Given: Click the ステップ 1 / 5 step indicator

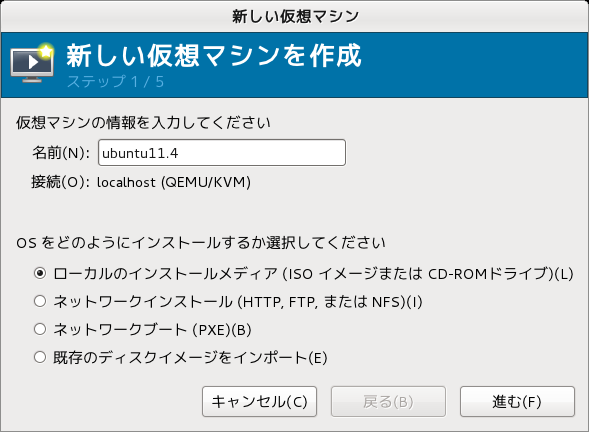Looking at the screenshot, I should 115,82.
